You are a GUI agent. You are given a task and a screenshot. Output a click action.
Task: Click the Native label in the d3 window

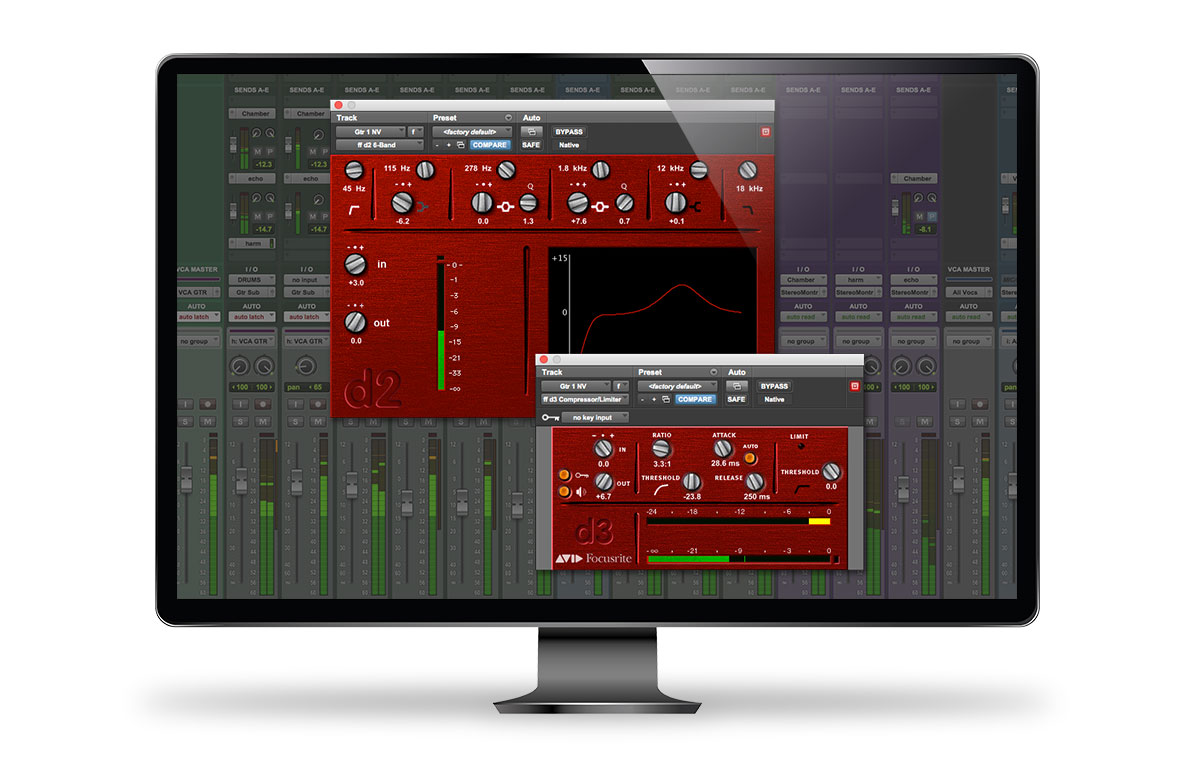pos(774,400)
